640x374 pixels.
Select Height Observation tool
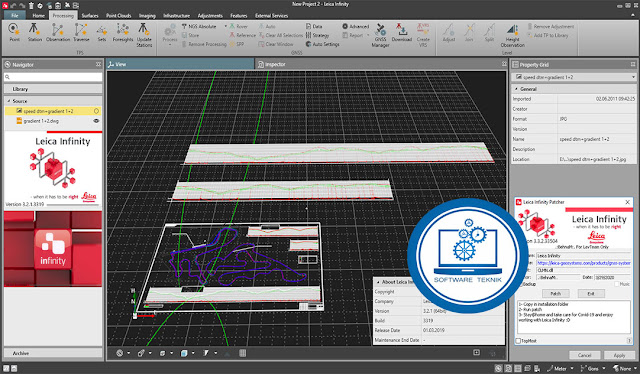click(512, 35)
